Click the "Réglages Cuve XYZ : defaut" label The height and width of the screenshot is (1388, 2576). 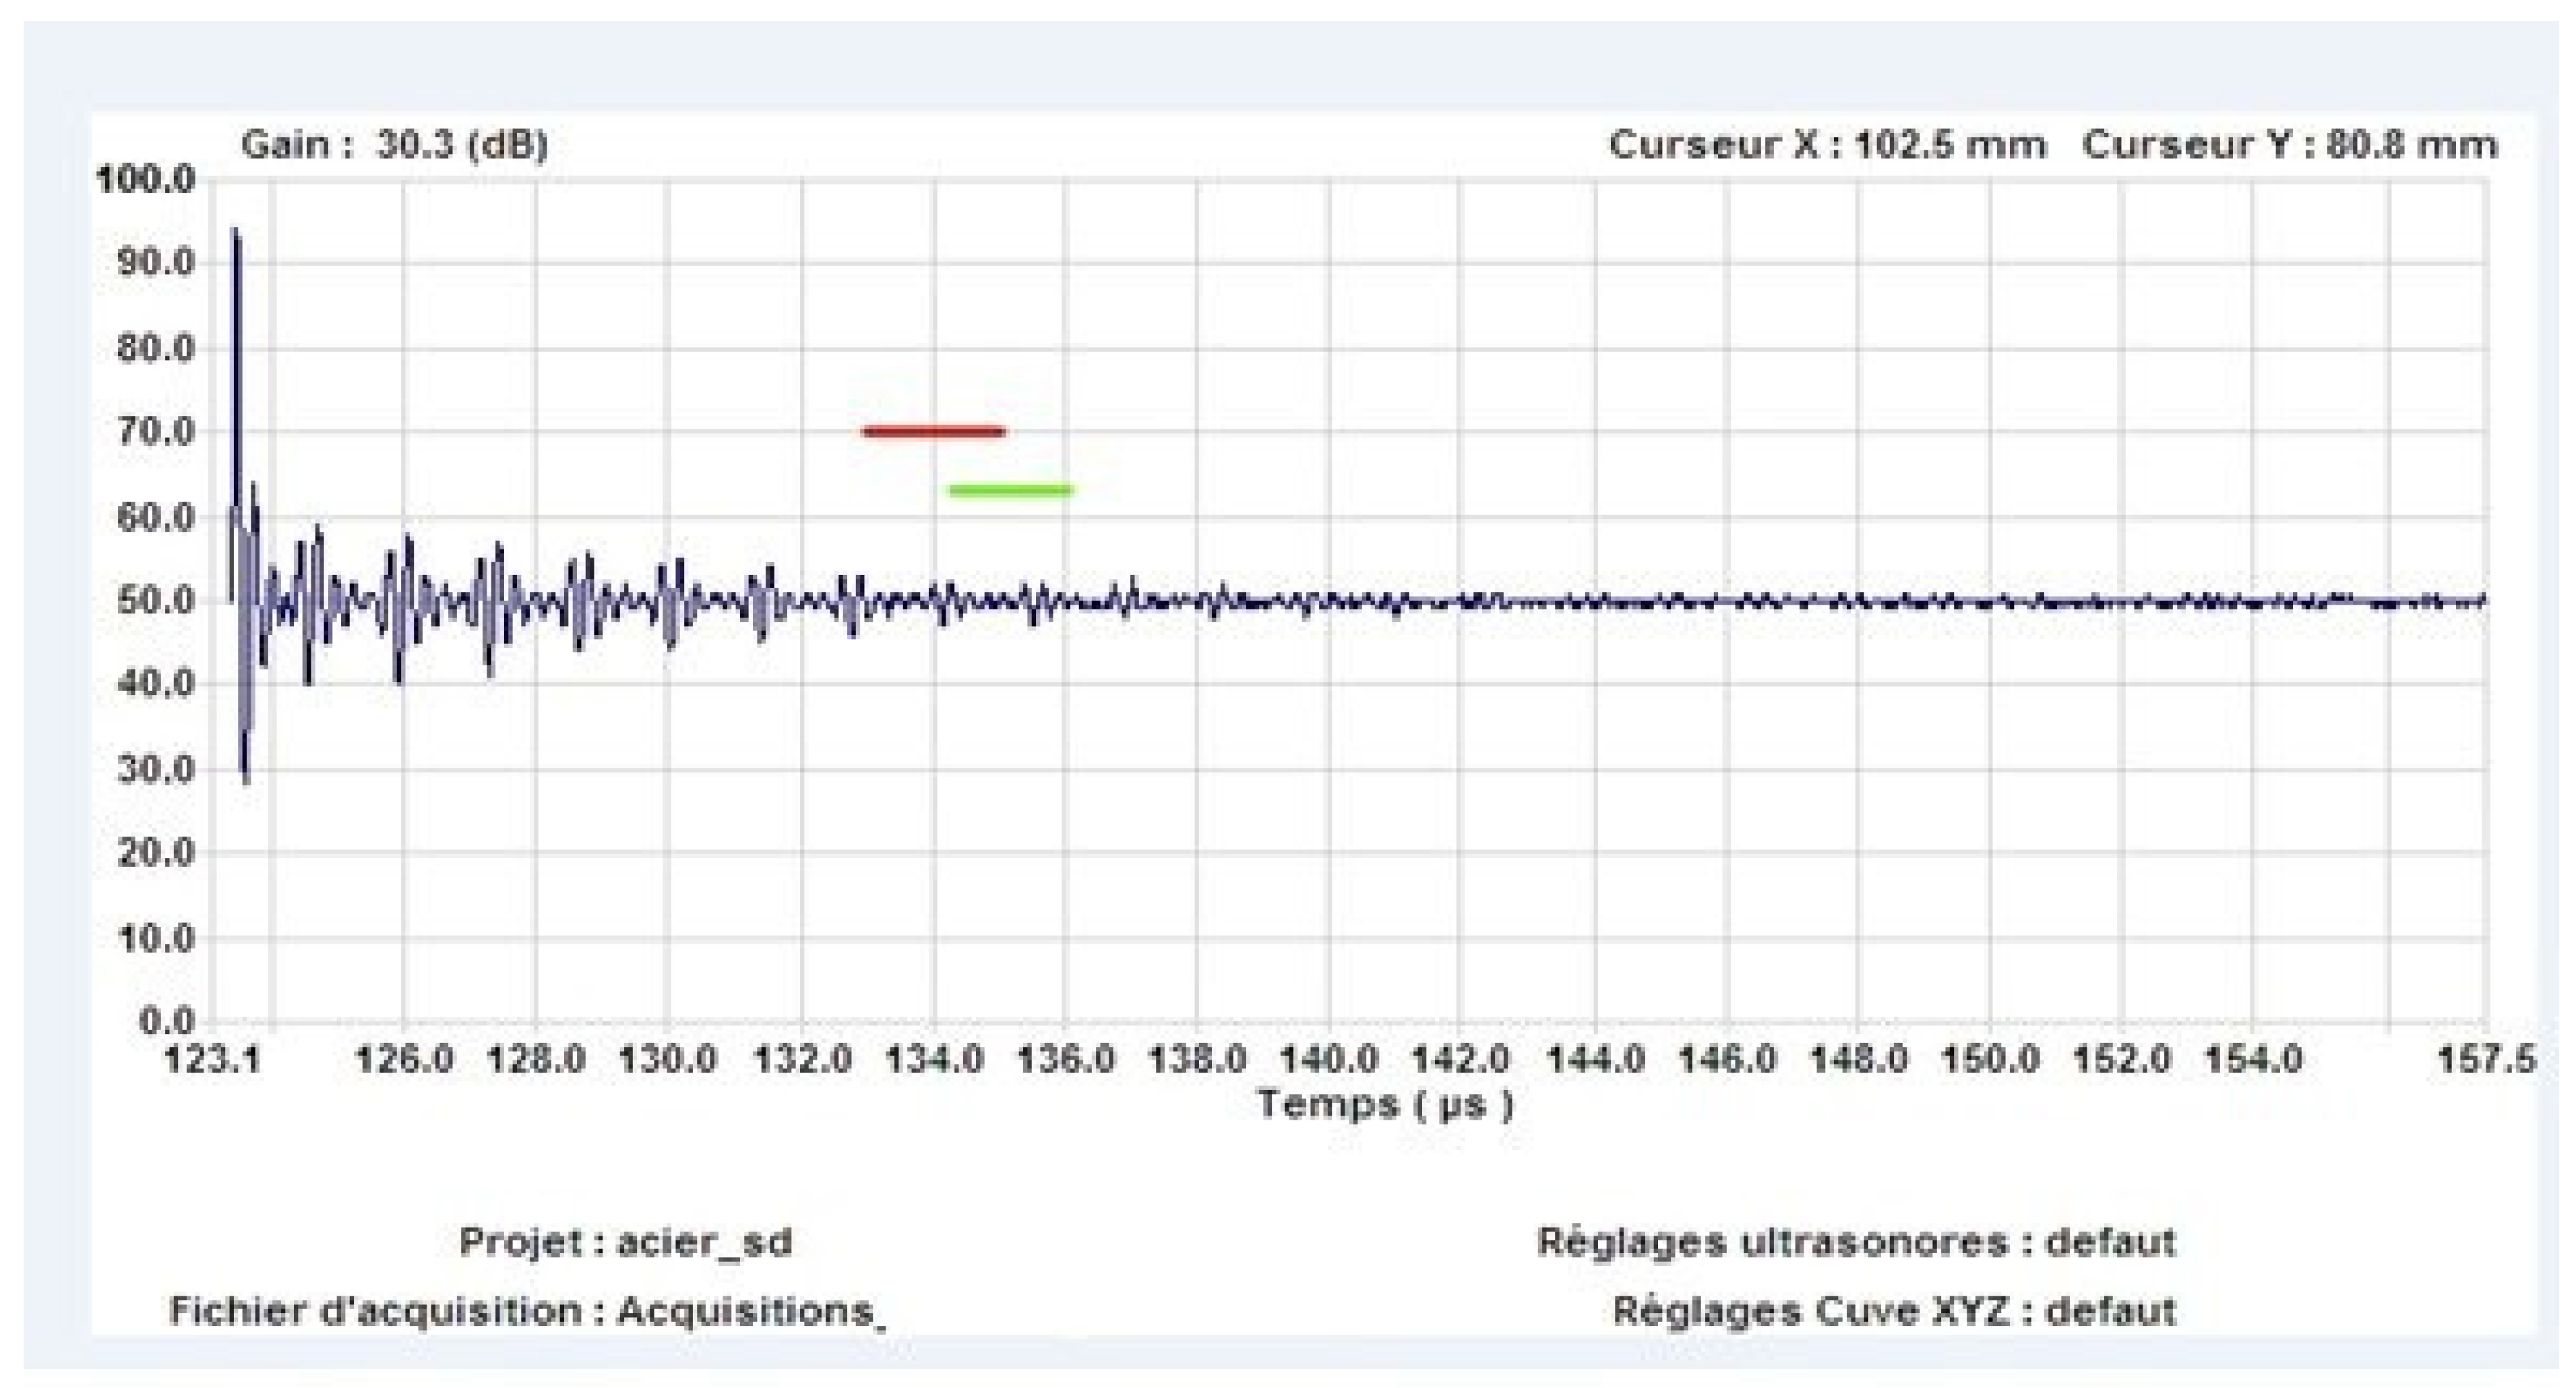[x=1895, y=1311]
